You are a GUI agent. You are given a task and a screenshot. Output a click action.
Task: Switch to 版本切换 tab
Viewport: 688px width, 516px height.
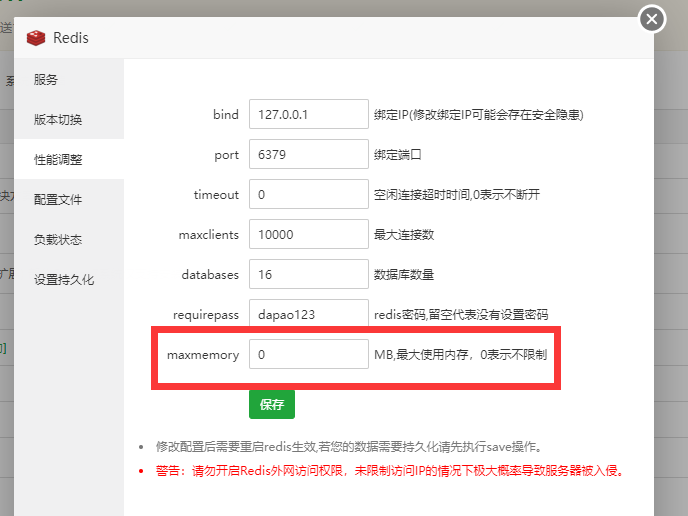point(69,119)
